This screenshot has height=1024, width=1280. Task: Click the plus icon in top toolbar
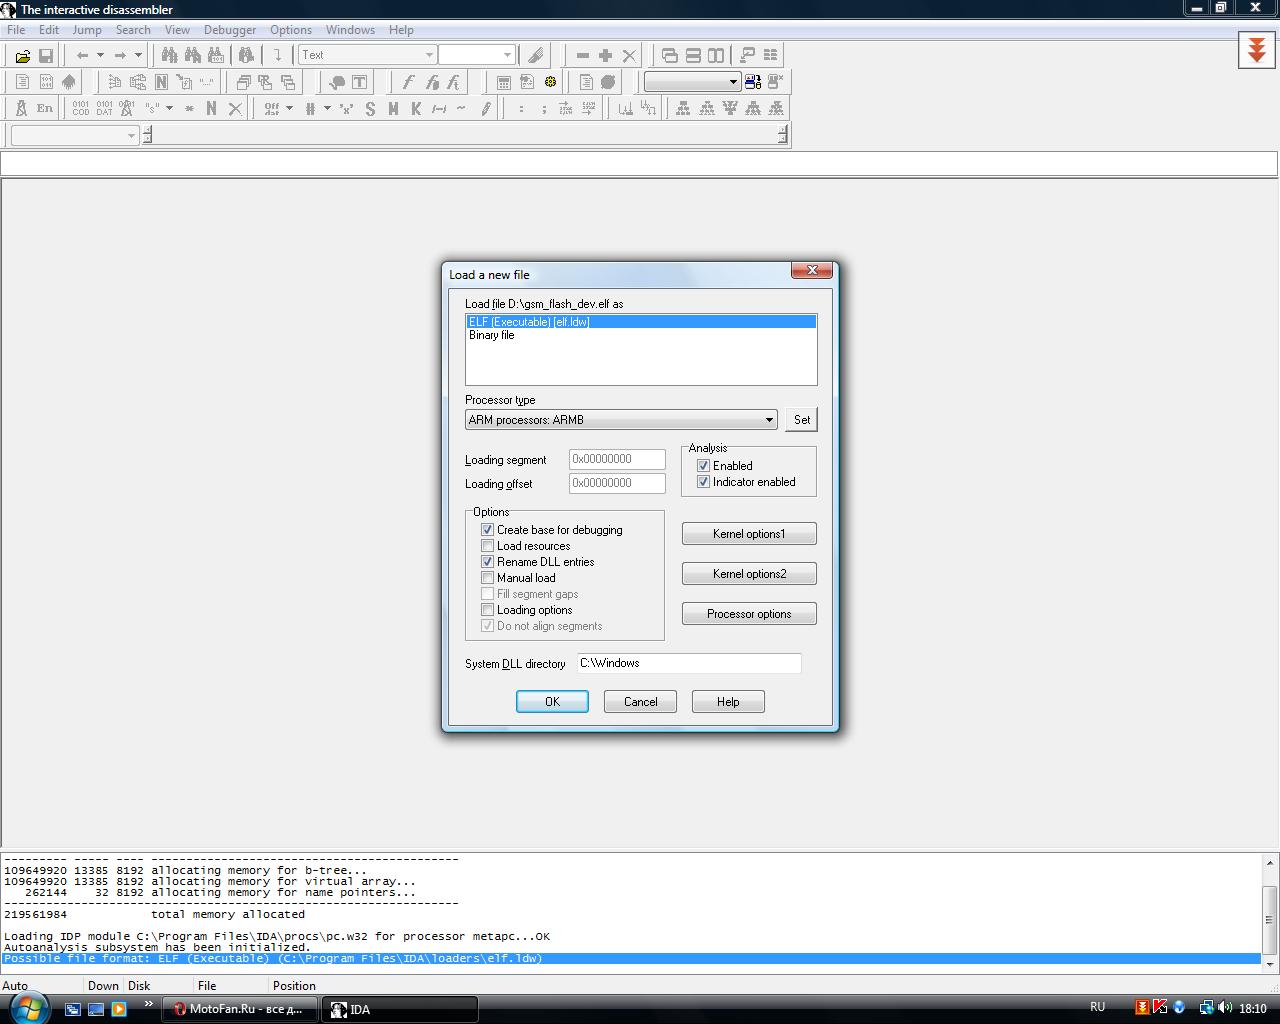(x=605, y=55)
